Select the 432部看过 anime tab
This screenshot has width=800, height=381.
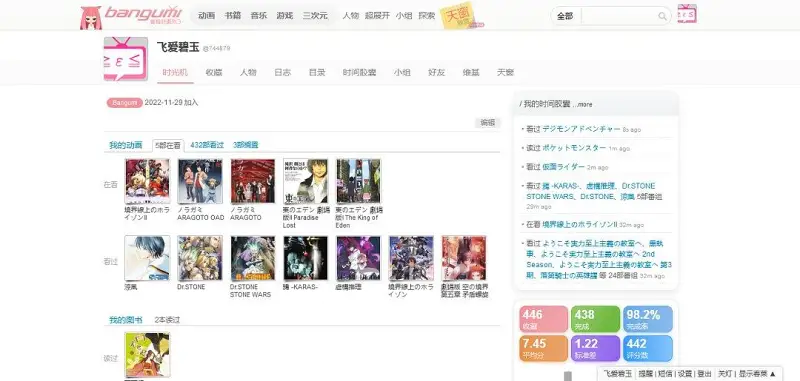207,145
